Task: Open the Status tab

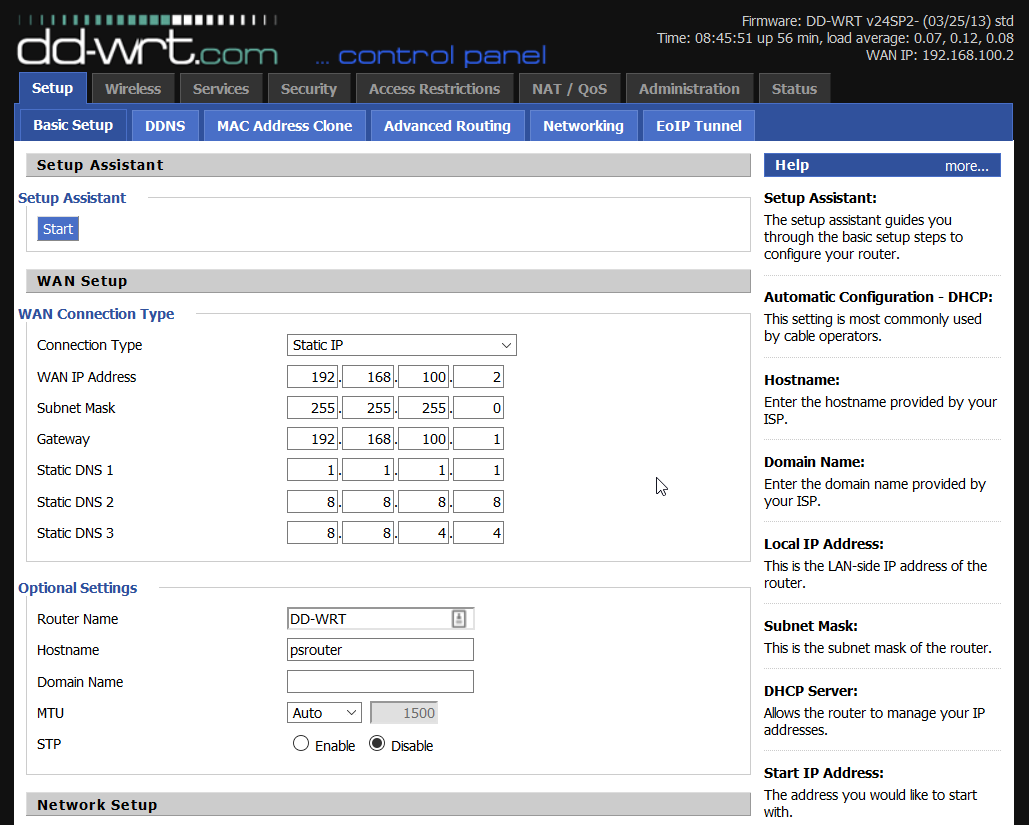Action: click(794, 89)
